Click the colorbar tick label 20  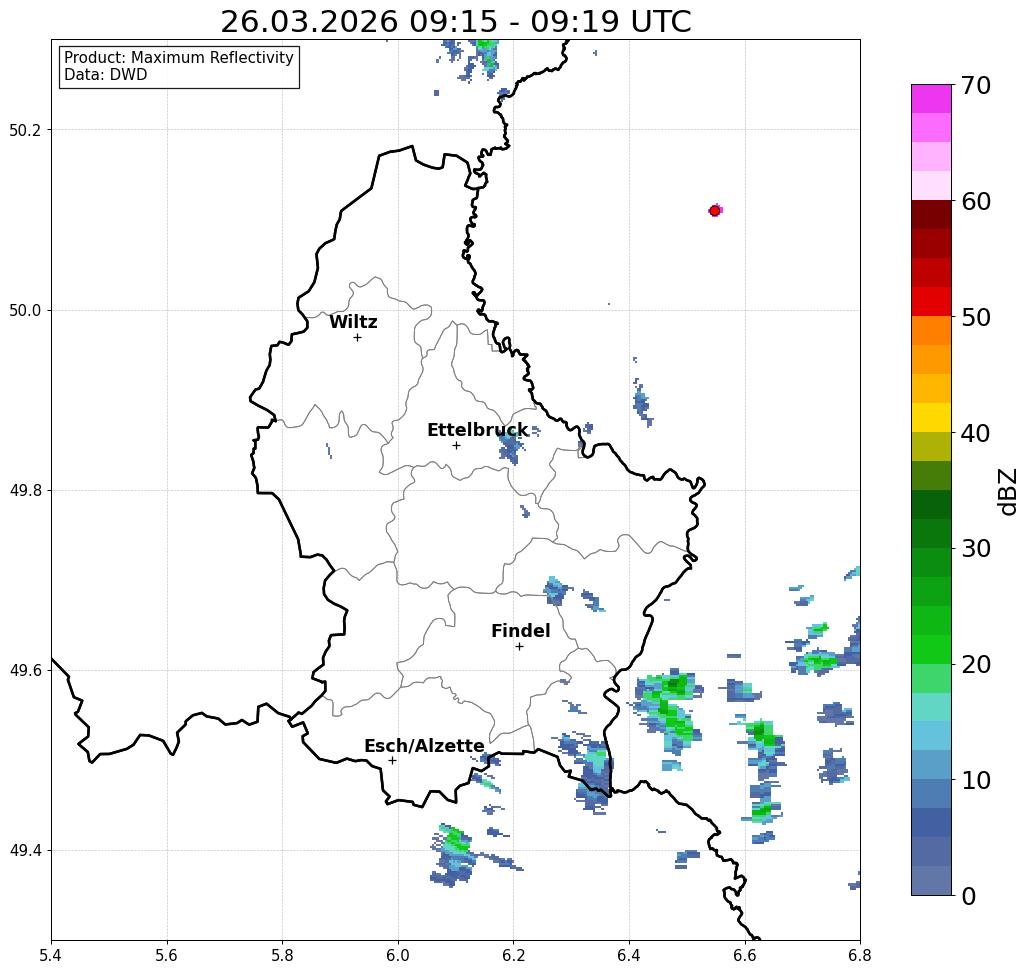[976, 665]
